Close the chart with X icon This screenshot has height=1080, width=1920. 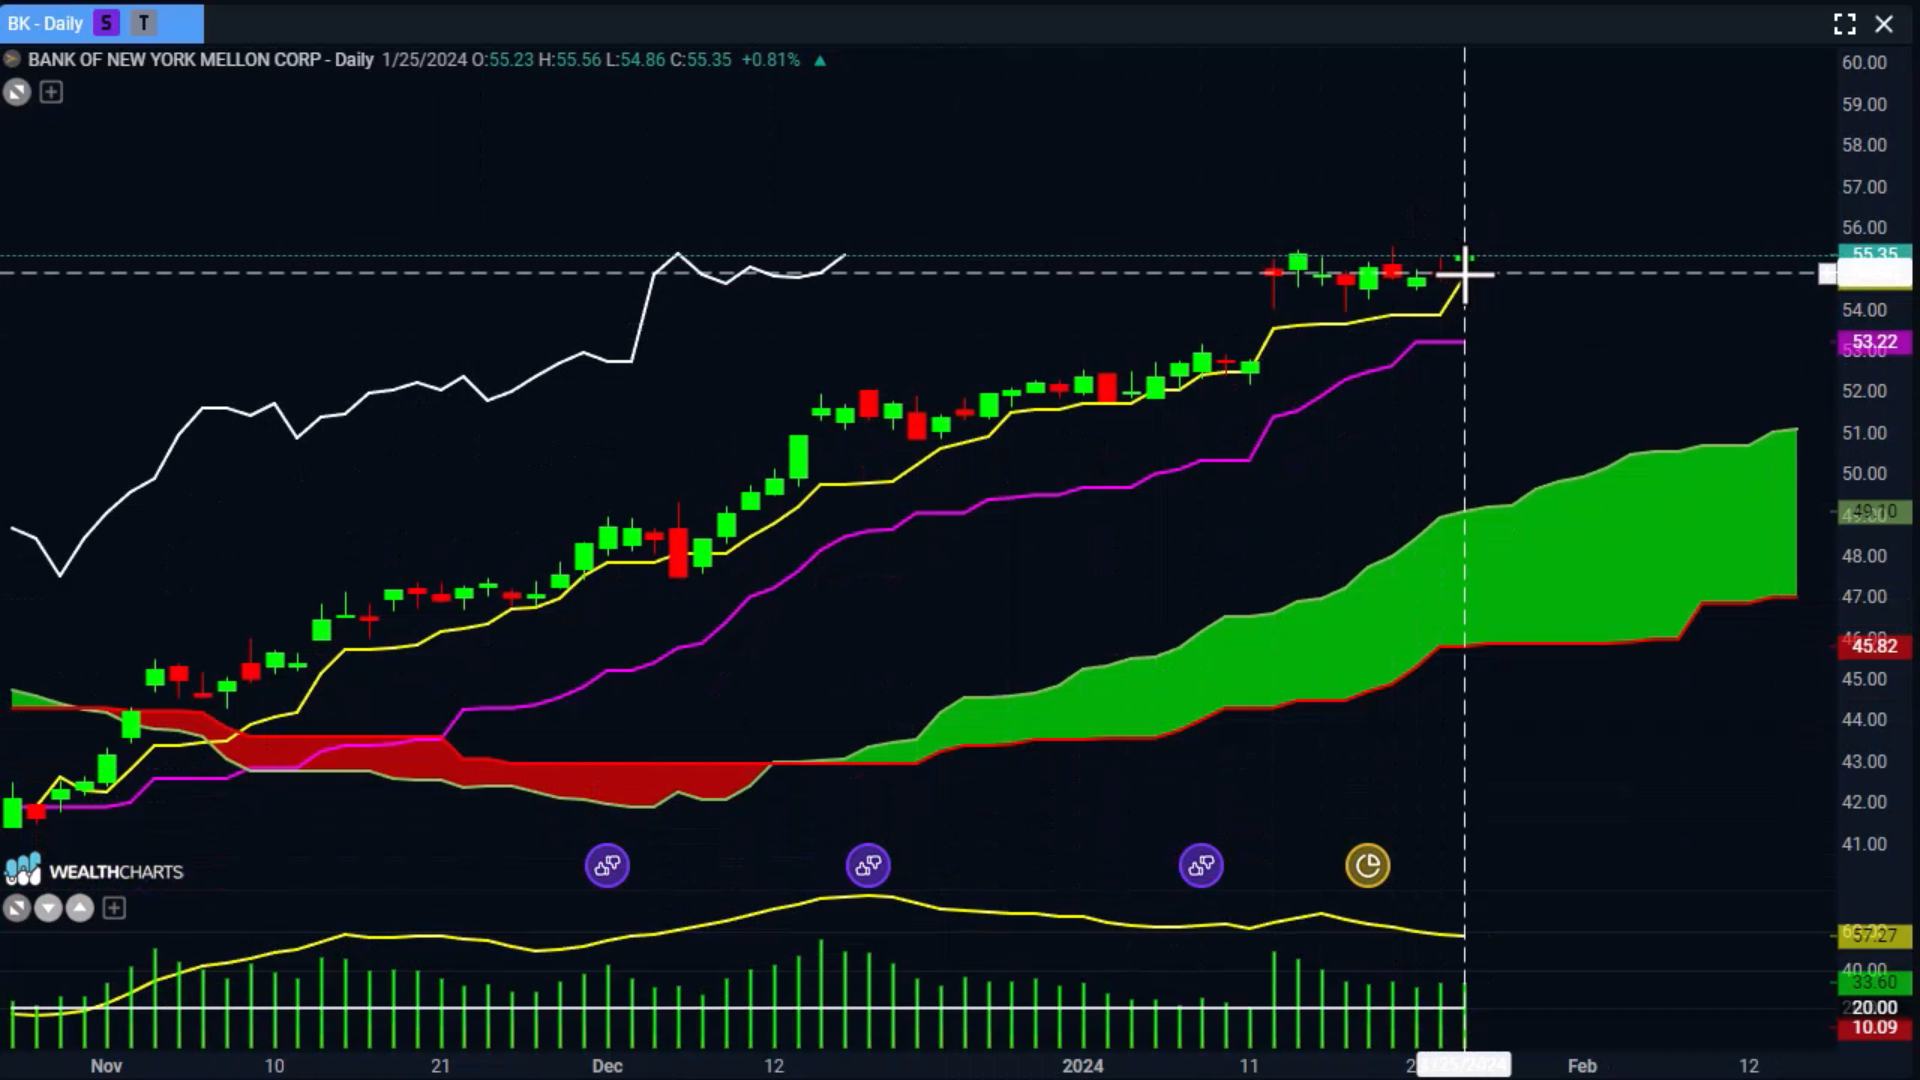pyautogui.click(x=1884, y=24)
